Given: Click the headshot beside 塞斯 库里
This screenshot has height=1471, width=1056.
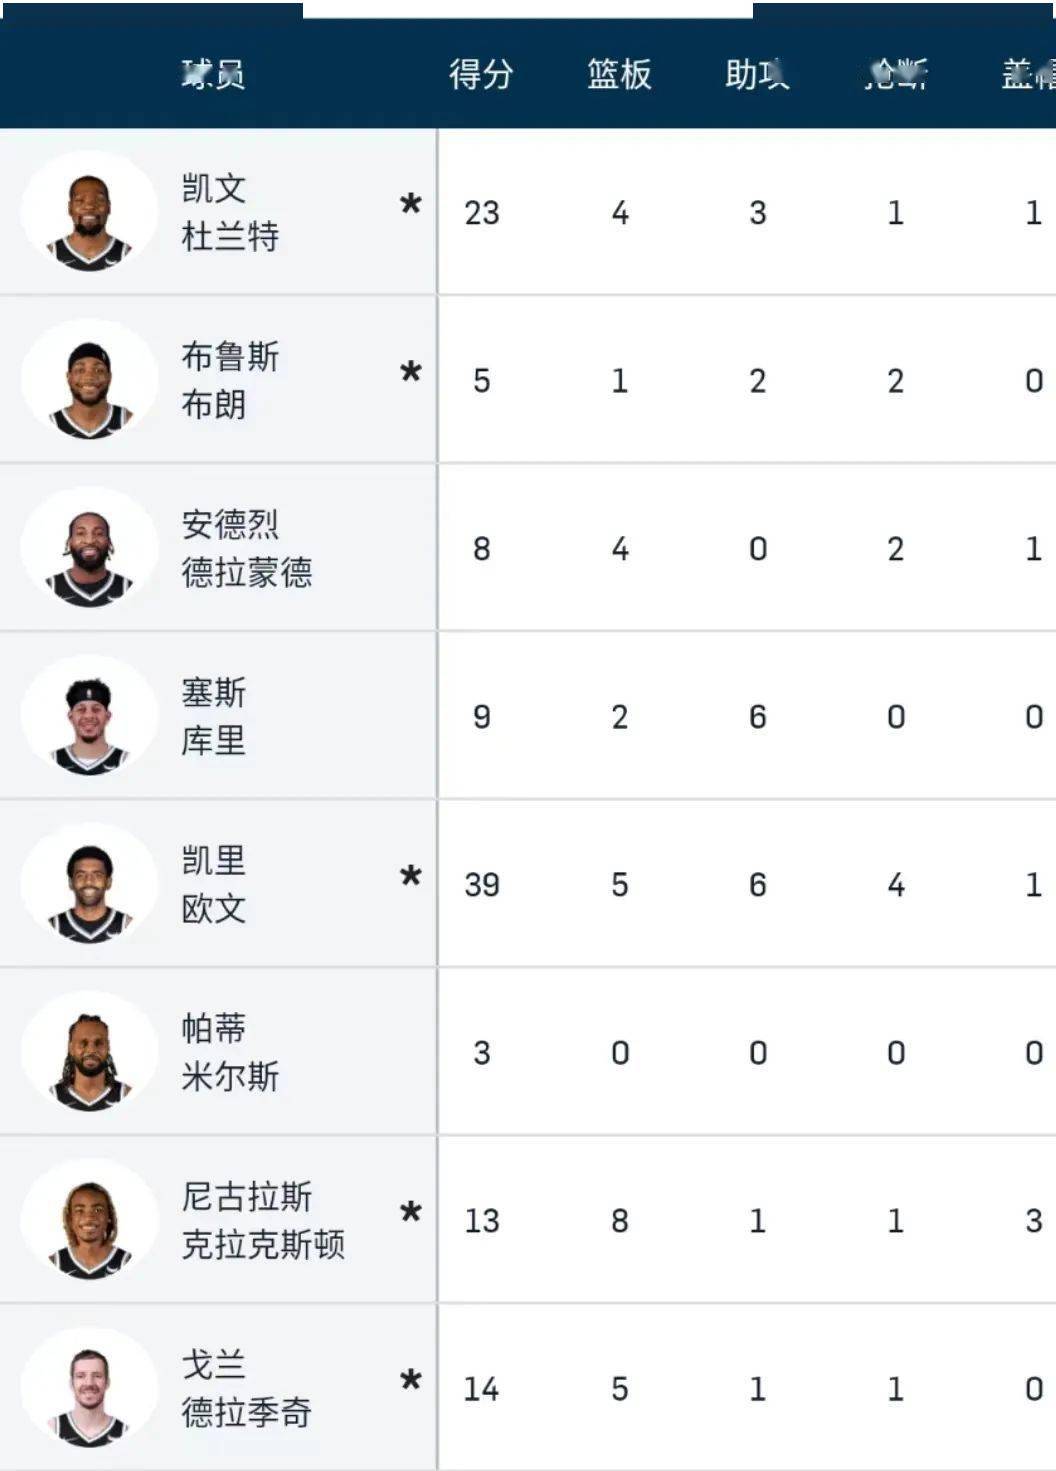Looking at the screenshot, I should [x=89, y=716].
